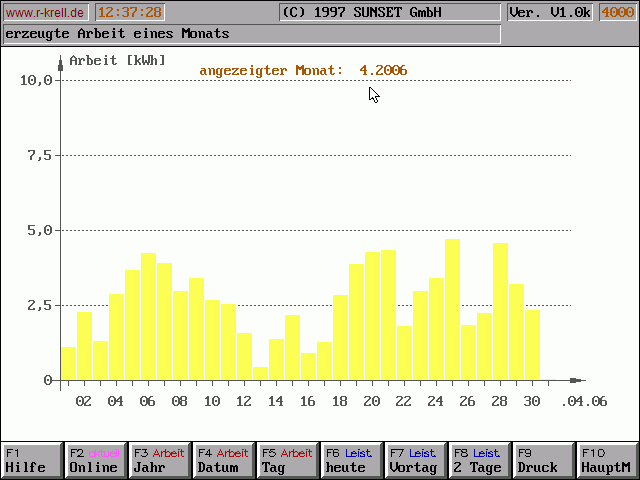This screenshot has height=480, width=640.
Task: Click the 12:37:28 clock display
Action: [130, 12]
